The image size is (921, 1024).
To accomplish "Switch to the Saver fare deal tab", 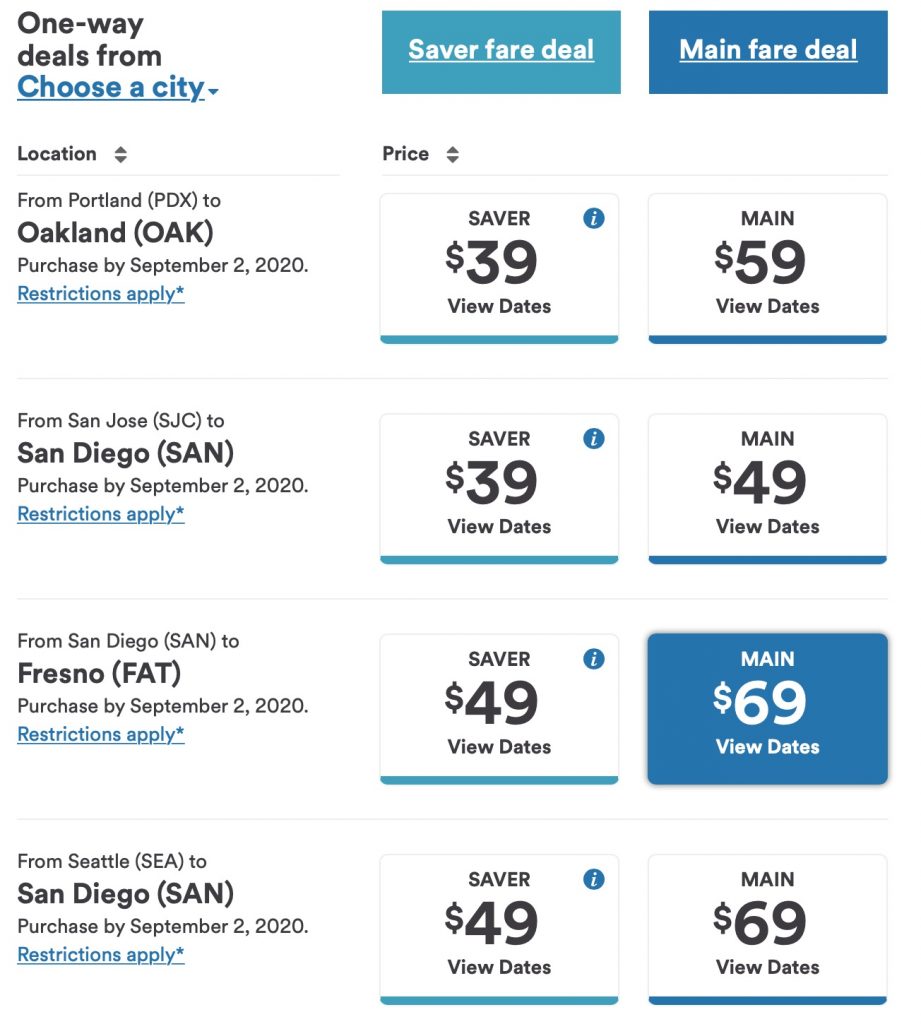I will click(x=501, y=51).
